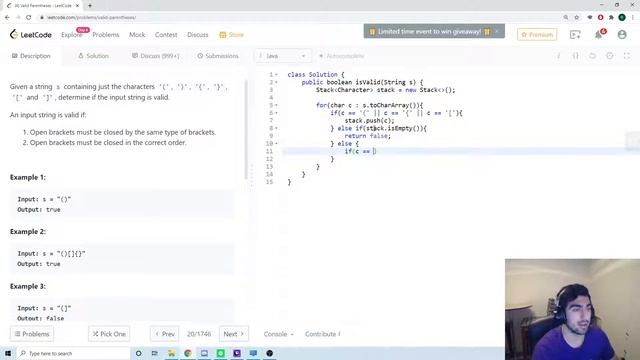Screen dimensions: 640x360
Task: Collapse the fold arrow on code line 8
Action: (x=276, y=128)
